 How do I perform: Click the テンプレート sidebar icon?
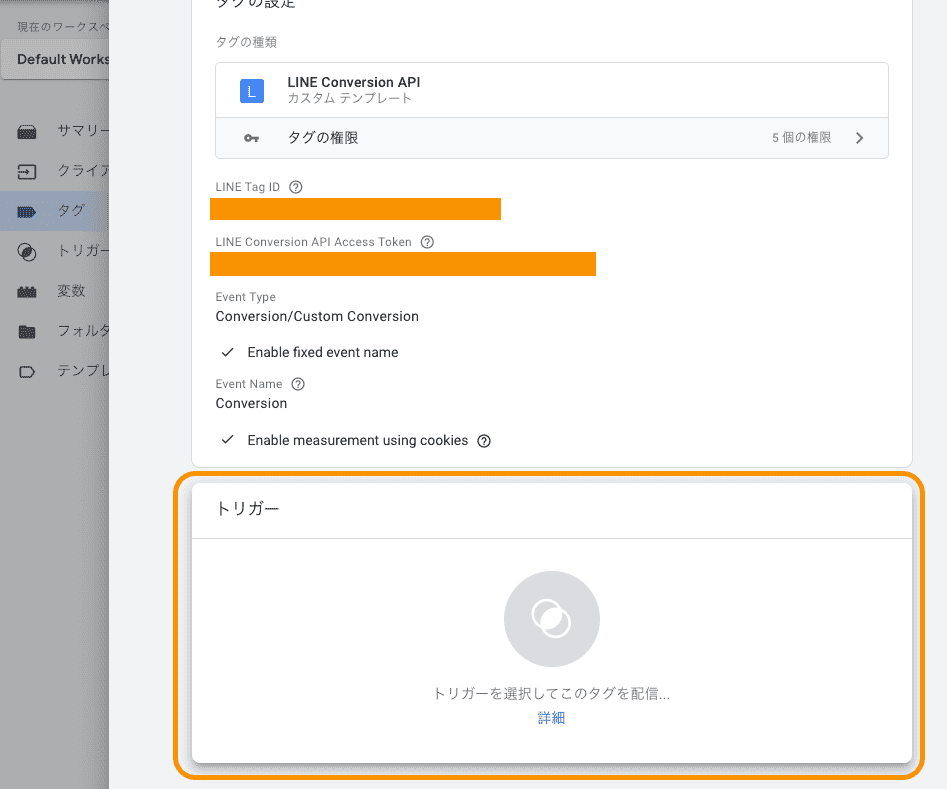27,372
